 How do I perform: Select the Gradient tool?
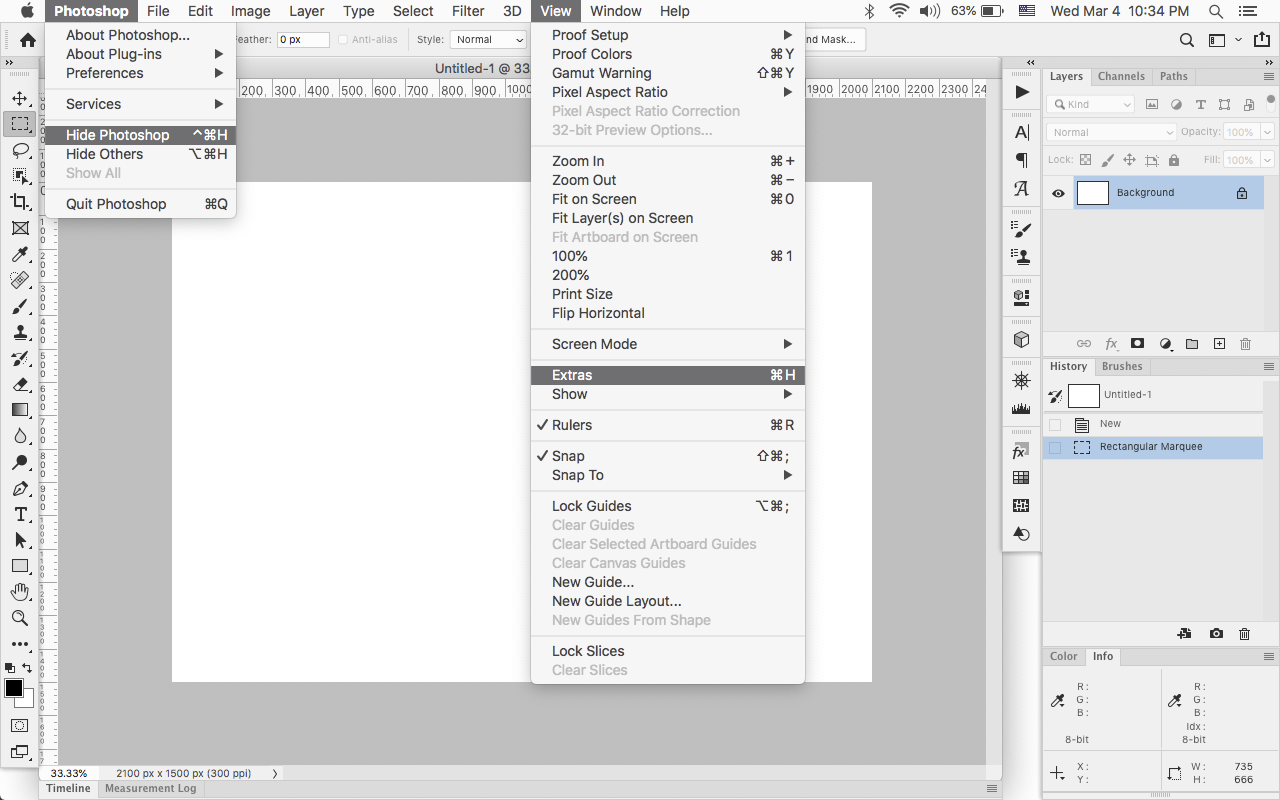pyautogui.click(x=19, y=410)
